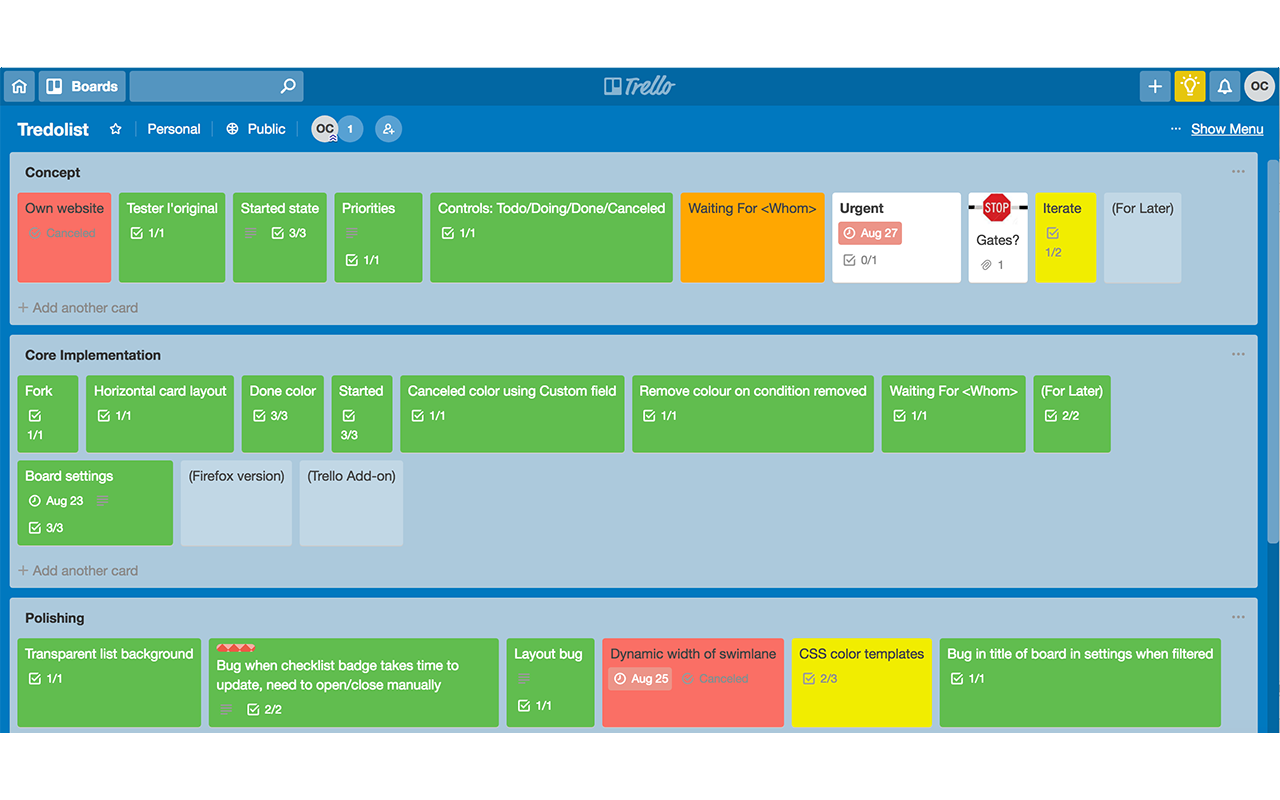Star the Tredolist board
The image size is (1280, 800).
coord(116,129)
